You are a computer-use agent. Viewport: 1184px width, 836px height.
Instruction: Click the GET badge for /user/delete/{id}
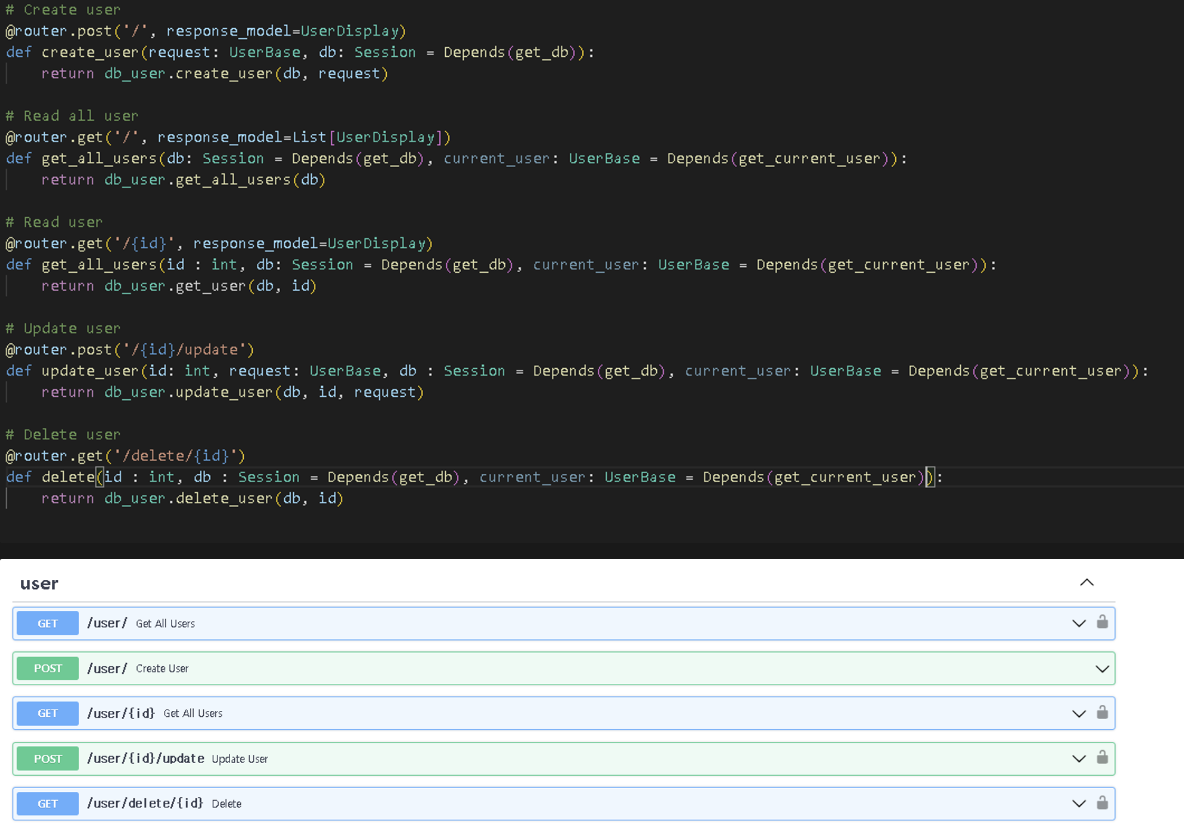(x=48, y=803)
